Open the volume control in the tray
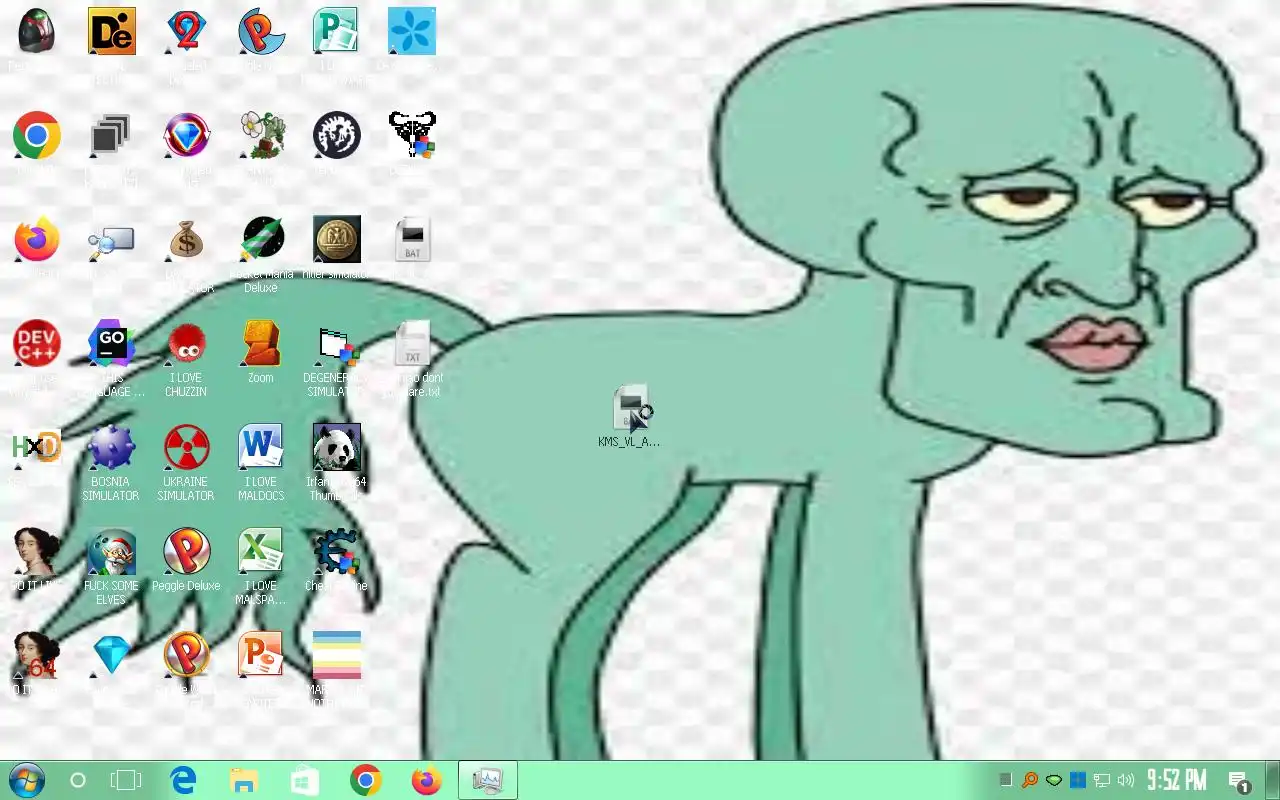Viewport: 1280px width, 800px height. click(1126, 780)
